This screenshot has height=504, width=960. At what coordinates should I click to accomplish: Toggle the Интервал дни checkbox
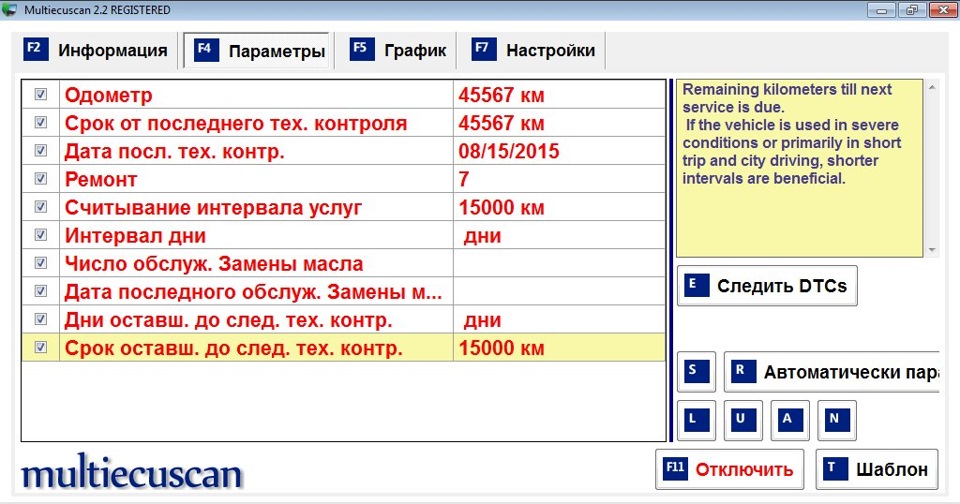point(40,235)
